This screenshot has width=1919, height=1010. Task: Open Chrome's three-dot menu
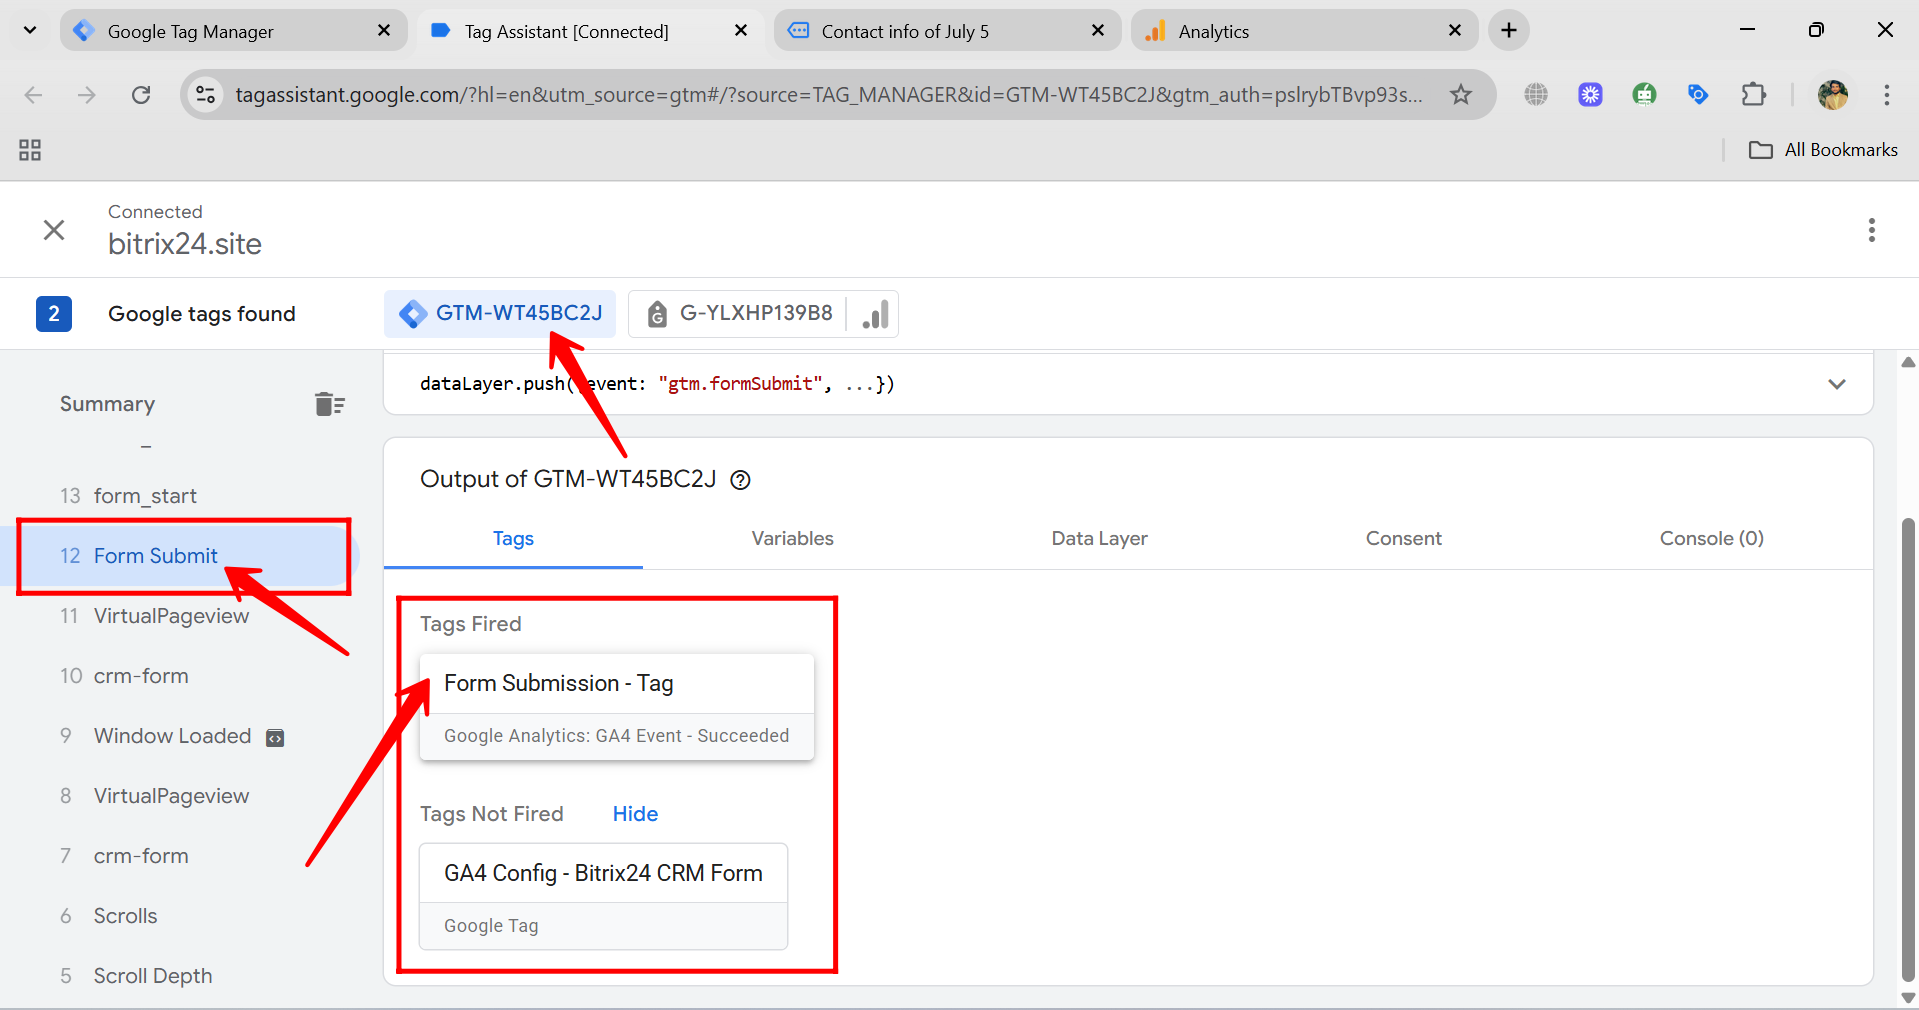(1887, 95)
